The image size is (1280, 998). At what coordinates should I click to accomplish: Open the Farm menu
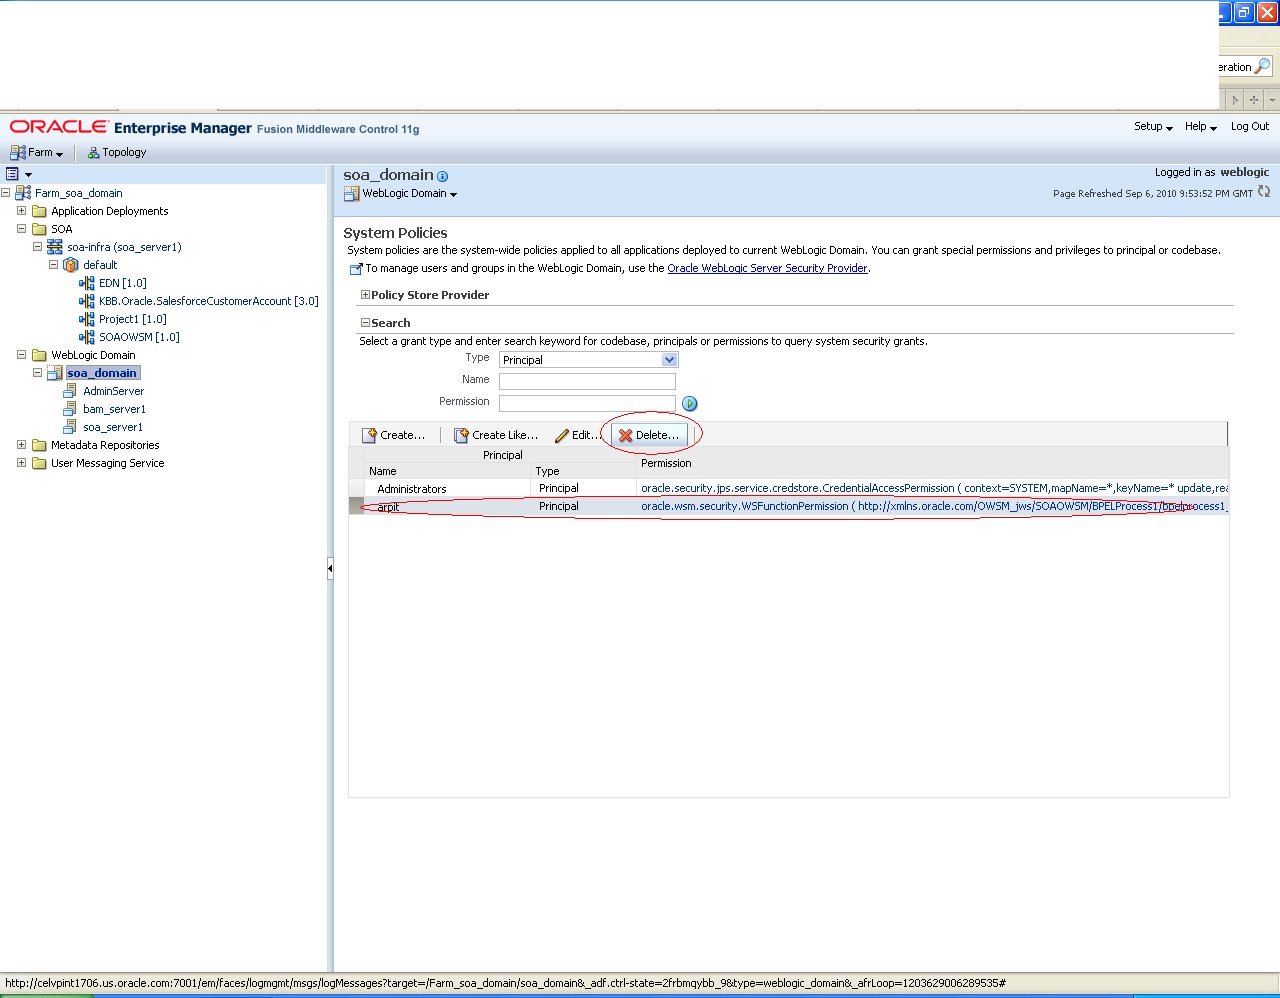pos(36,152)
